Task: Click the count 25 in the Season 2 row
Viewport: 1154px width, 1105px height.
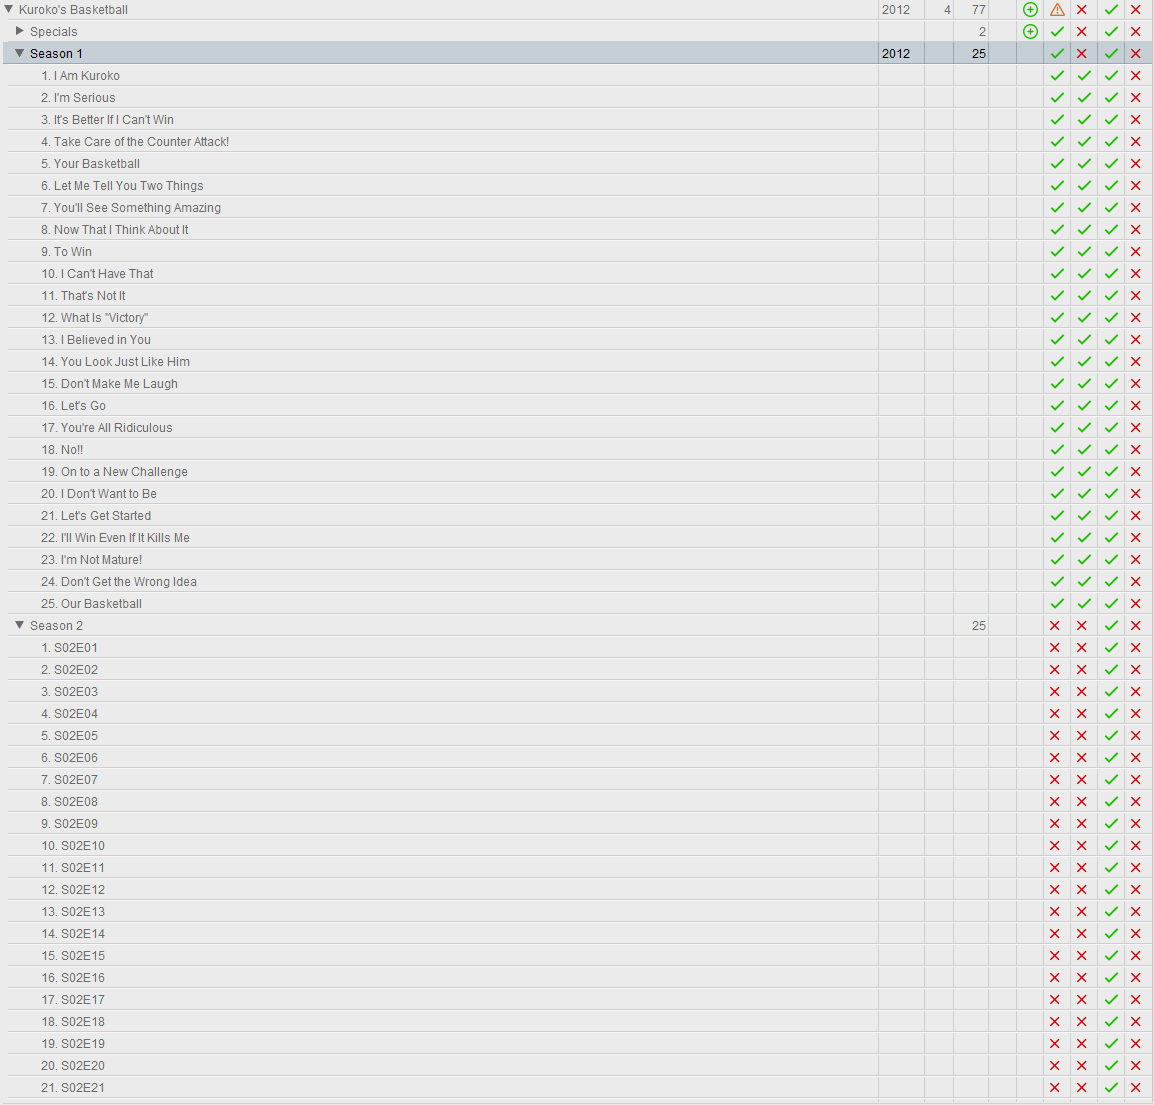Action: point(978,626)
